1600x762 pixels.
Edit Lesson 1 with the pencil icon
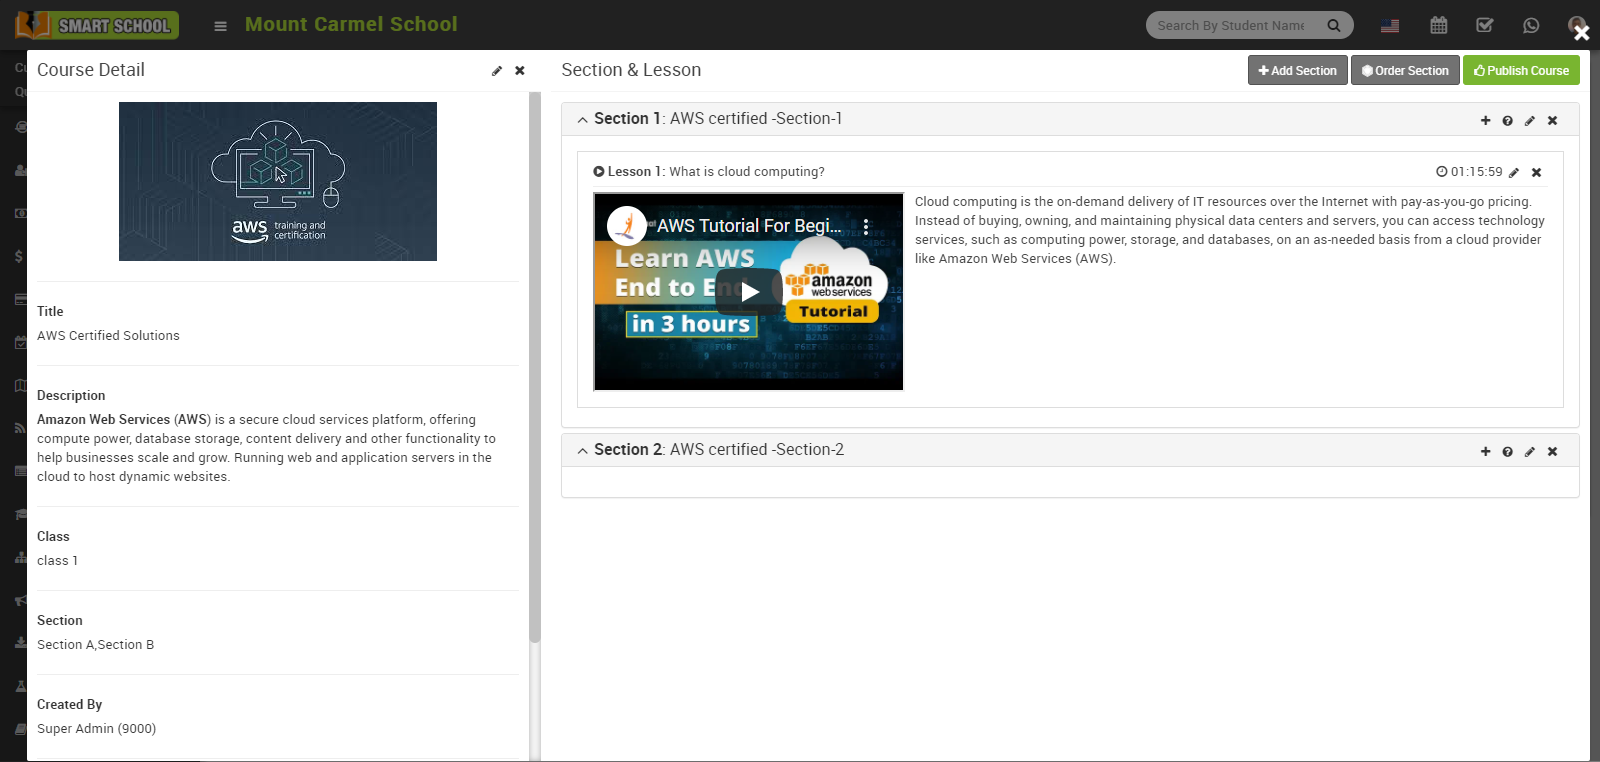click(1514, 173)
